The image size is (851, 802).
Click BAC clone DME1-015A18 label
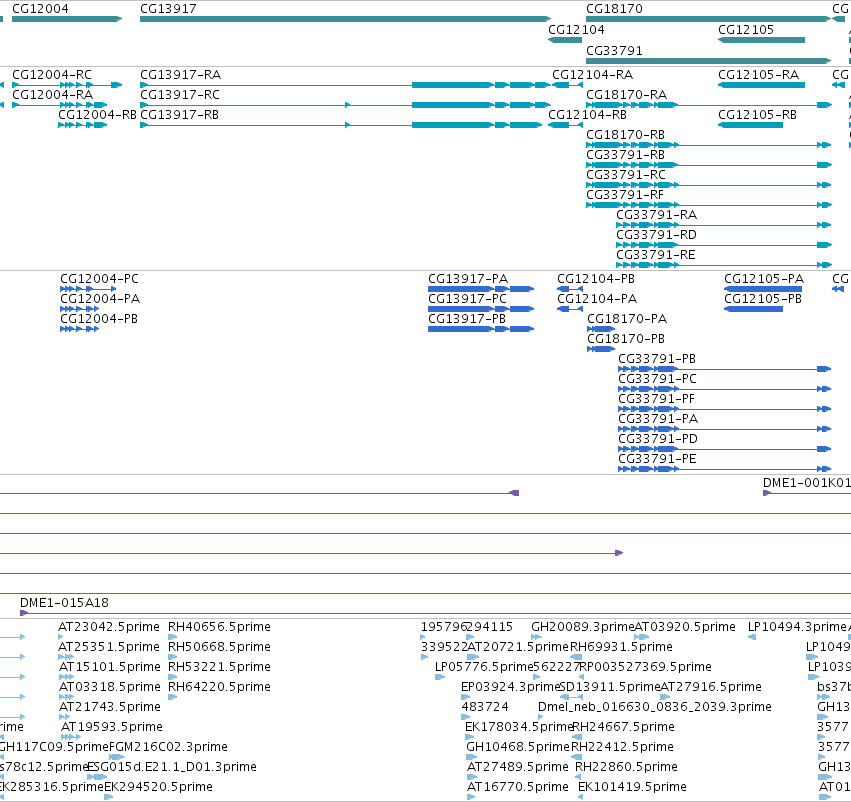(64, 603)
